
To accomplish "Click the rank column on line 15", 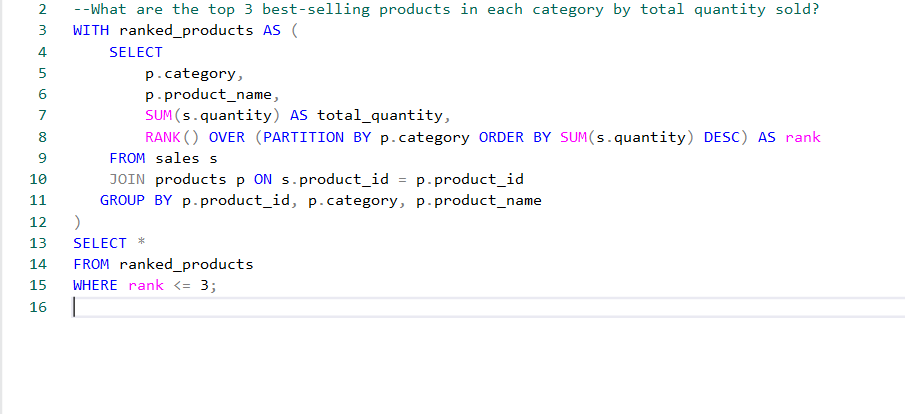I will (x=145, y=285).
